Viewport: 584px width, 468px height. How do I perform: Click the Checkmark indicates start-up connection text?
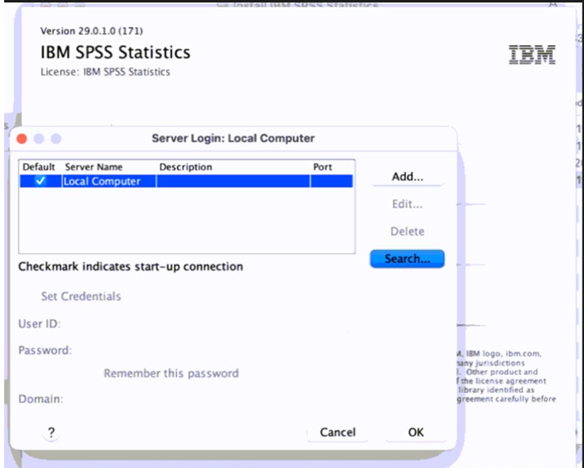click(131, 266)
